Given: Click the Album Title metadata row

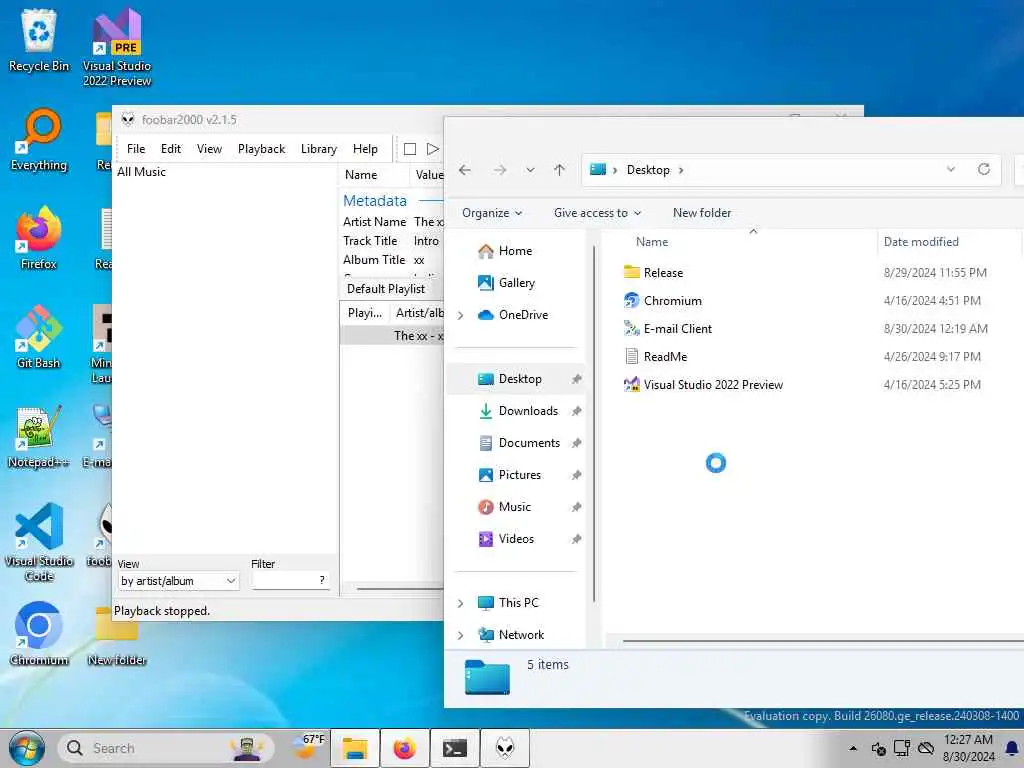Looking at the screenshot, I should [x=393, y=260].
